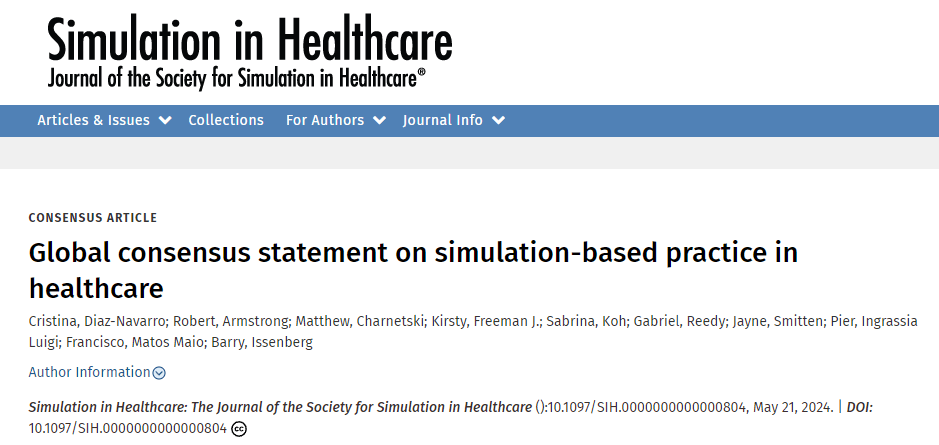
Task: Expand Author Information circled chevron icon
Action: pyautogui.click(x=159, y=373)
